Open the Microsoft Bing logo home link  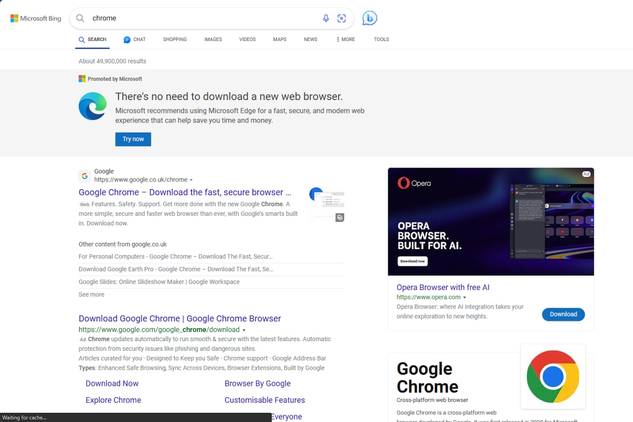click(36, 18)
